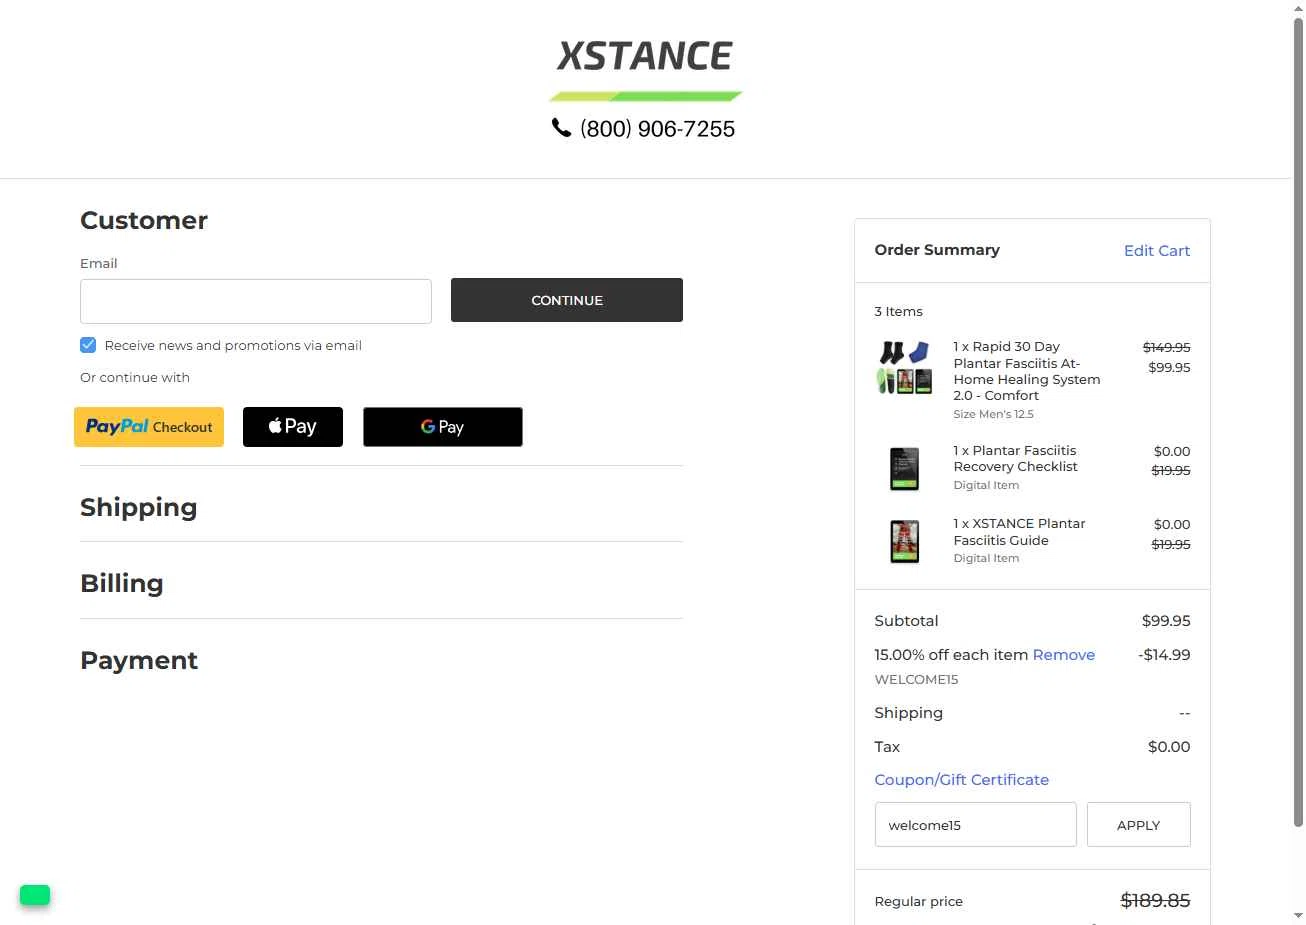
Task: Click the WELCOME15 code label
Action: 916,680
